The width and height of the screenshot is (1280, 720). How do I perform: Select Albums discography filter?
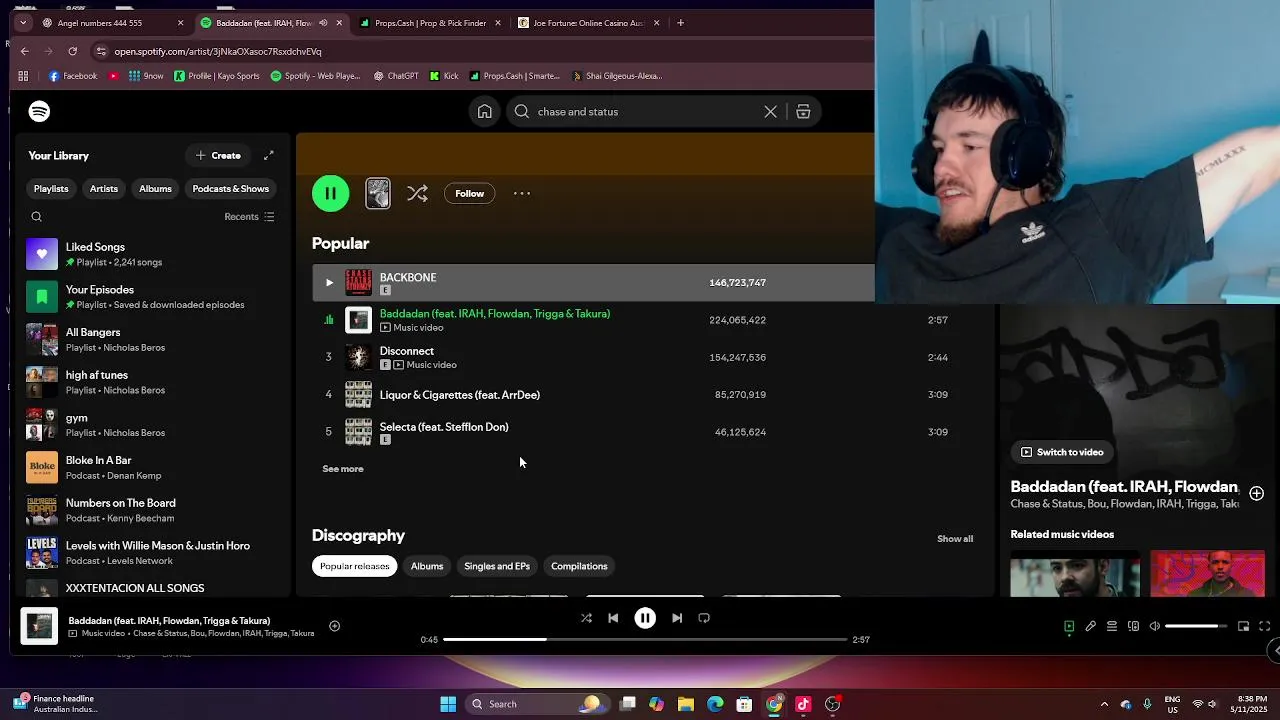coord(427,566)
